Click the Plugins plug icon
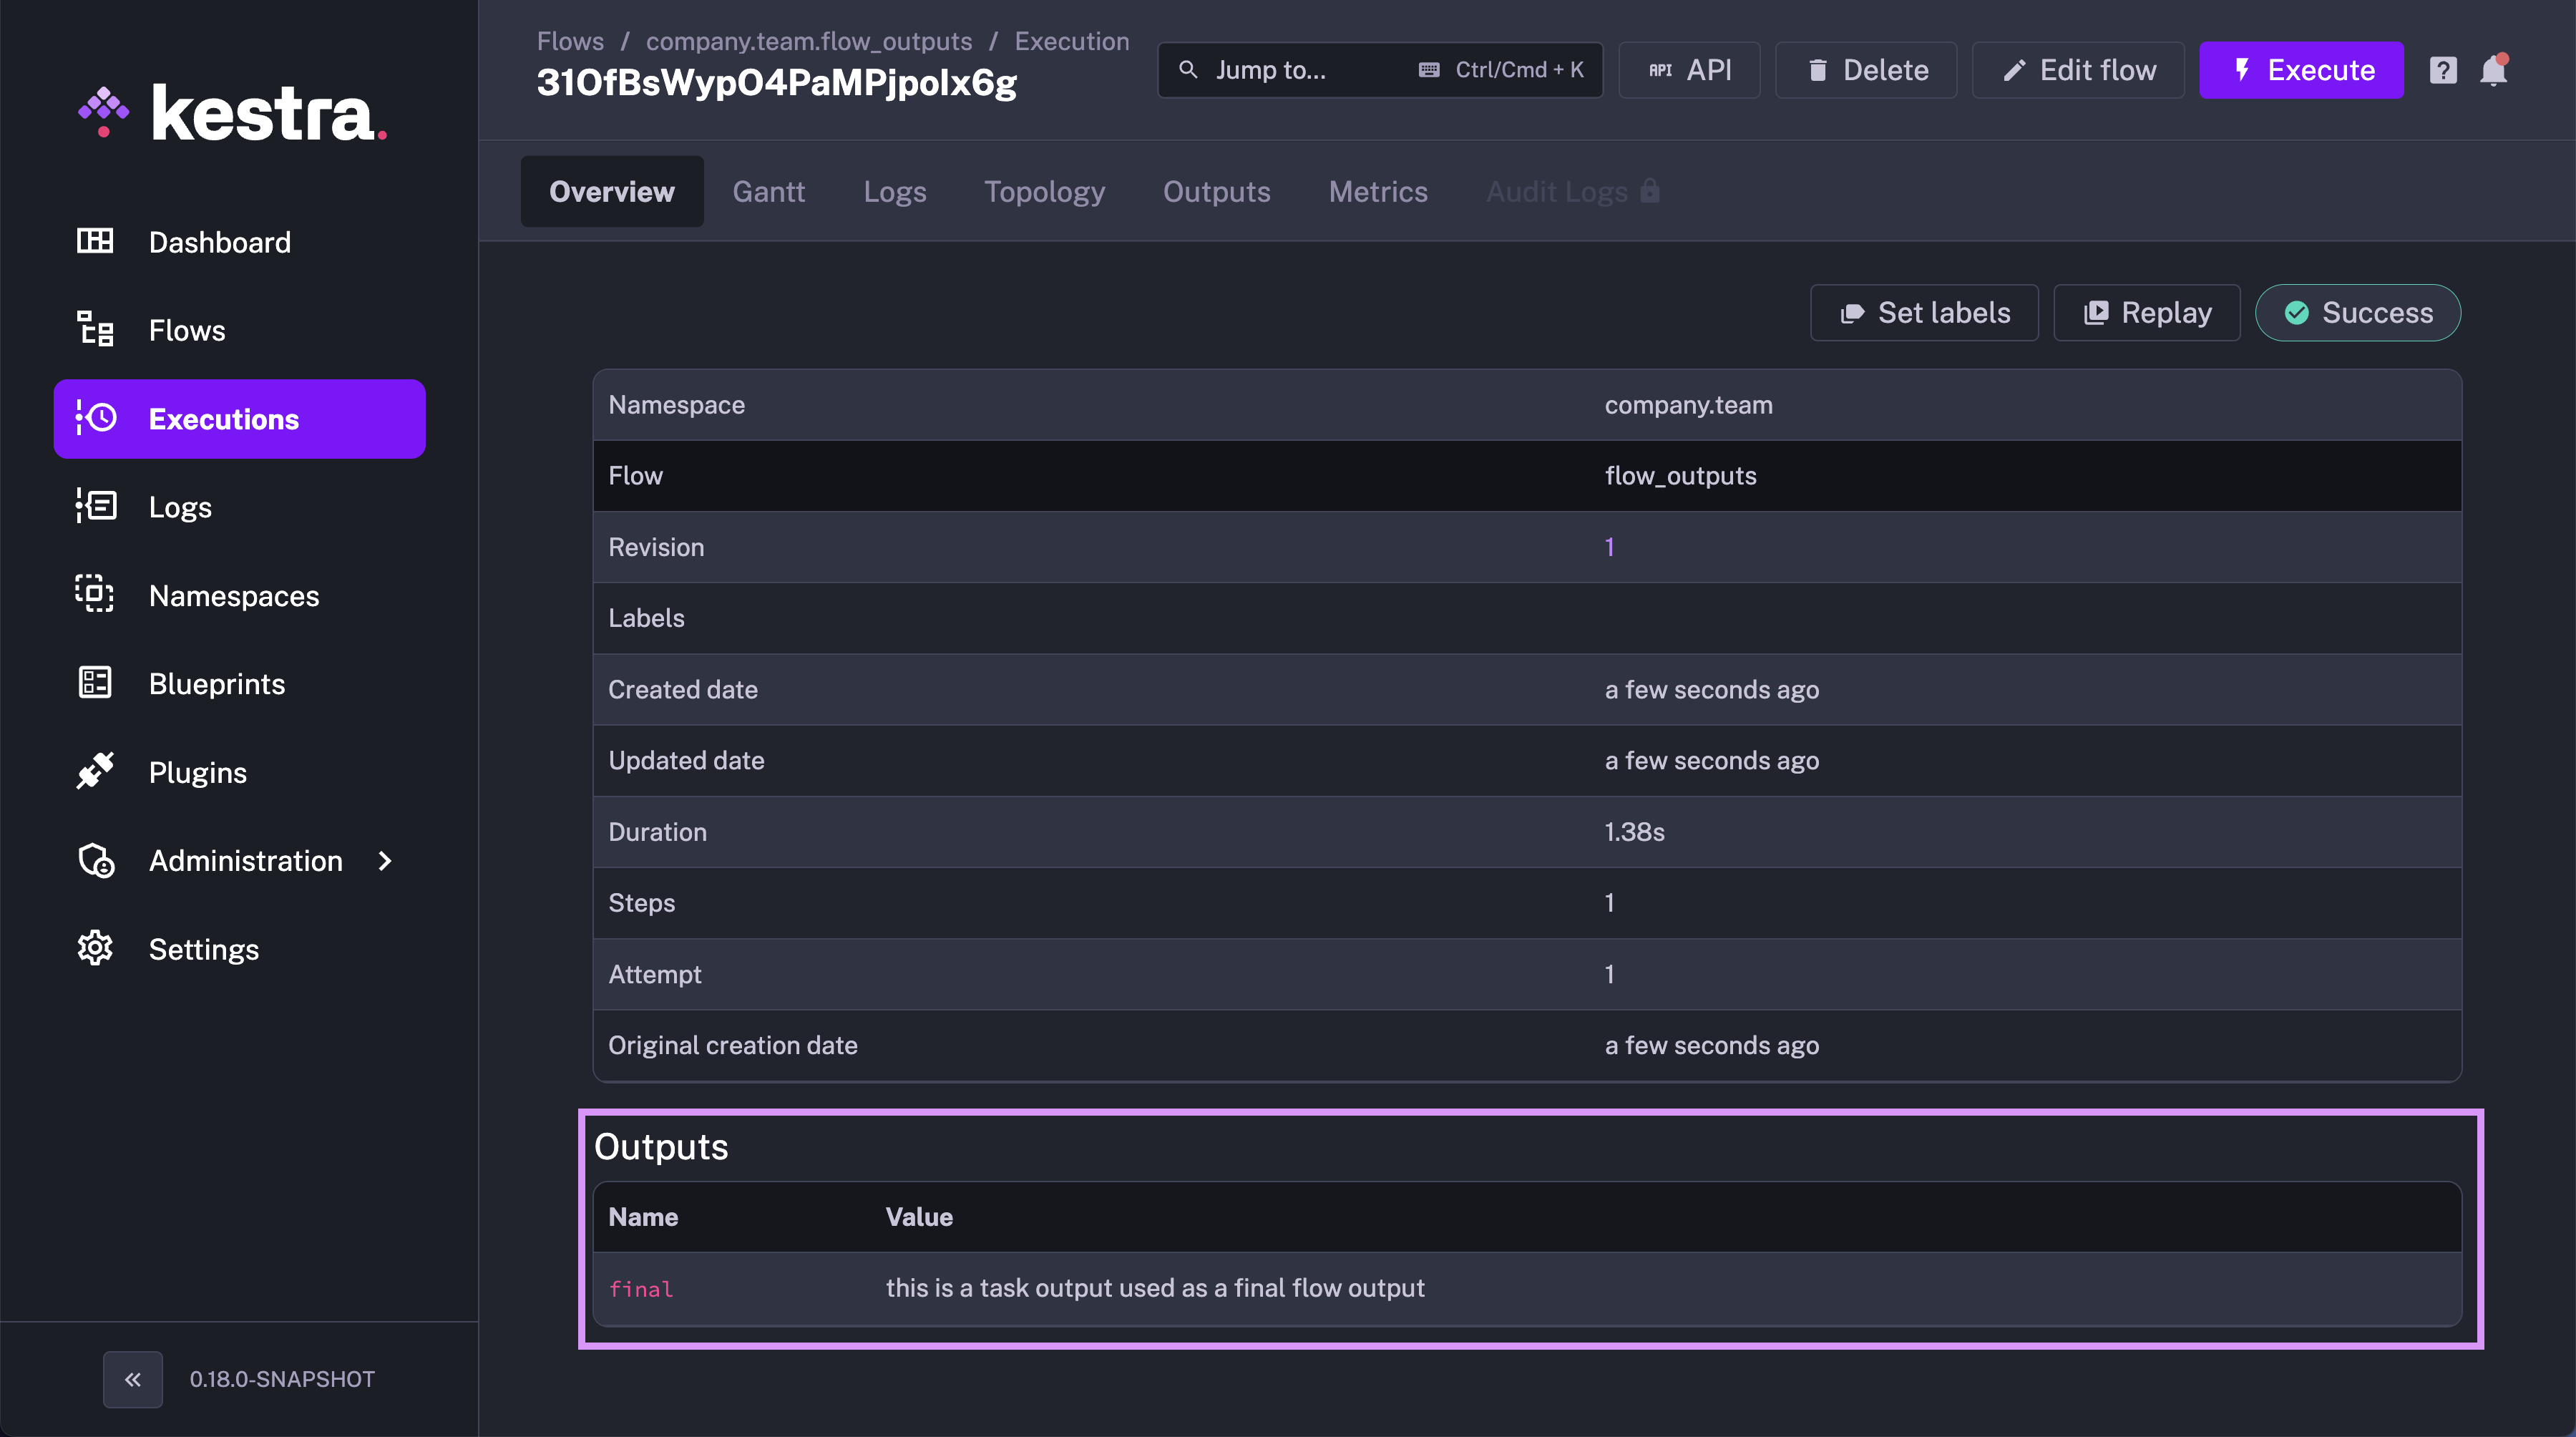Image resolution: width=2576 pixels, height=1437 pixels. 95,771
